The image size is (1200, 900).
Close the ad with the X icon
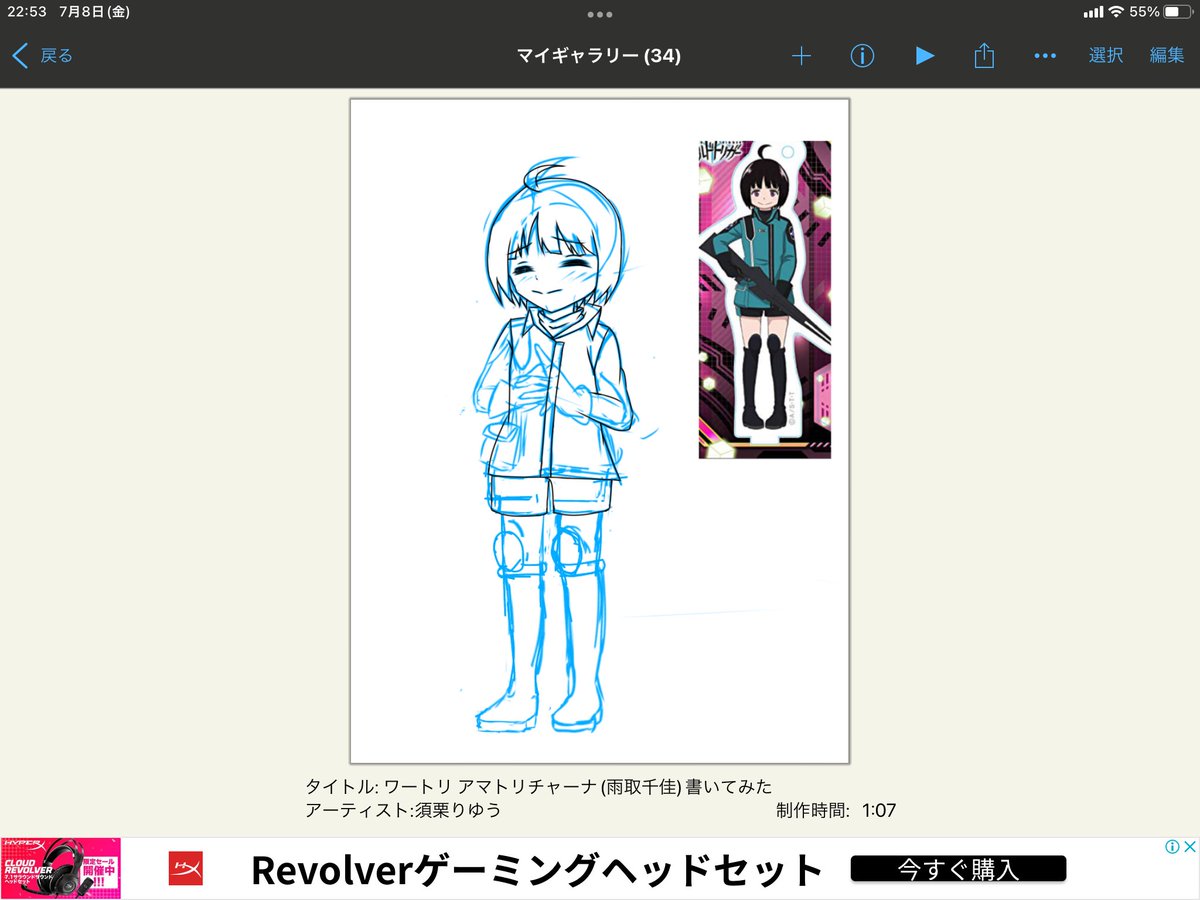[x=1190, y=847]
